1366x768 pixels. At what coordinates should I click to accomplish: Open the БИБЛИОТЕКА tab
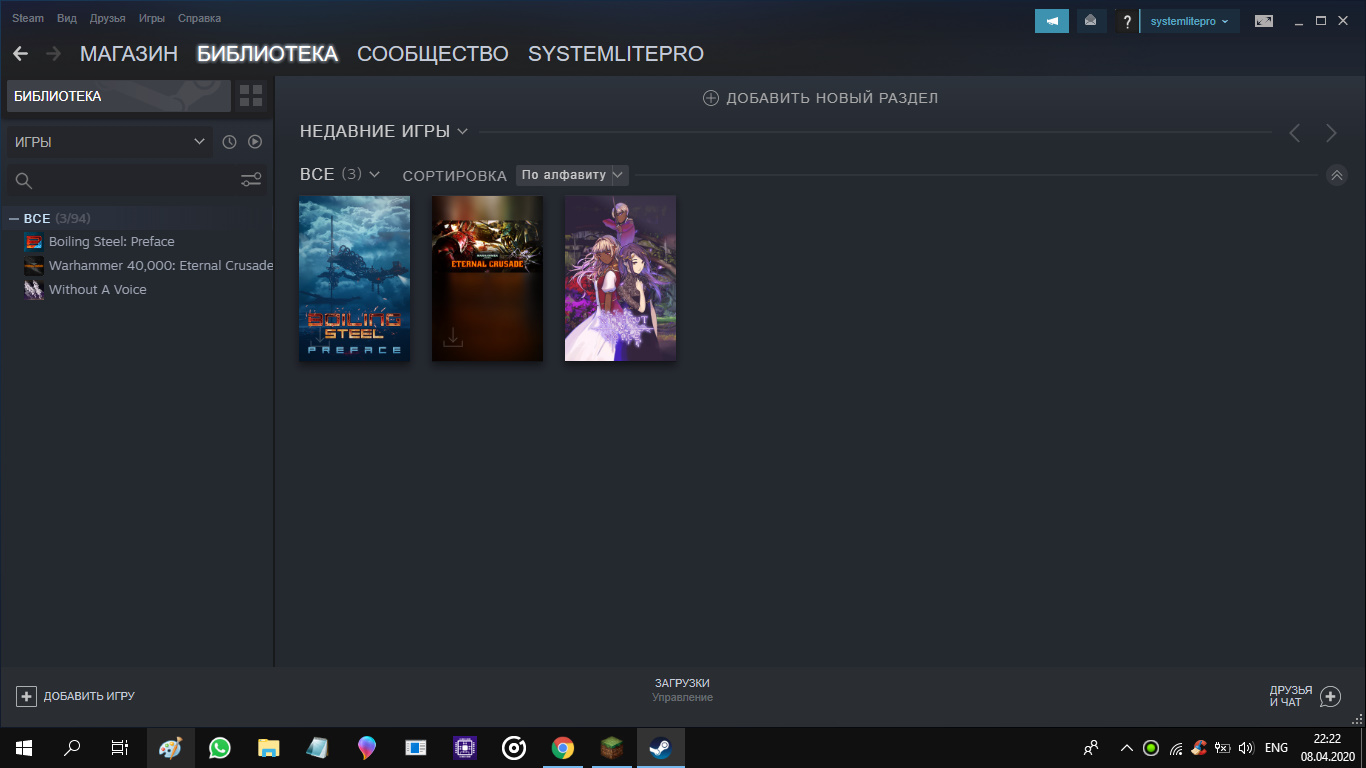click(x=267, y=54)
